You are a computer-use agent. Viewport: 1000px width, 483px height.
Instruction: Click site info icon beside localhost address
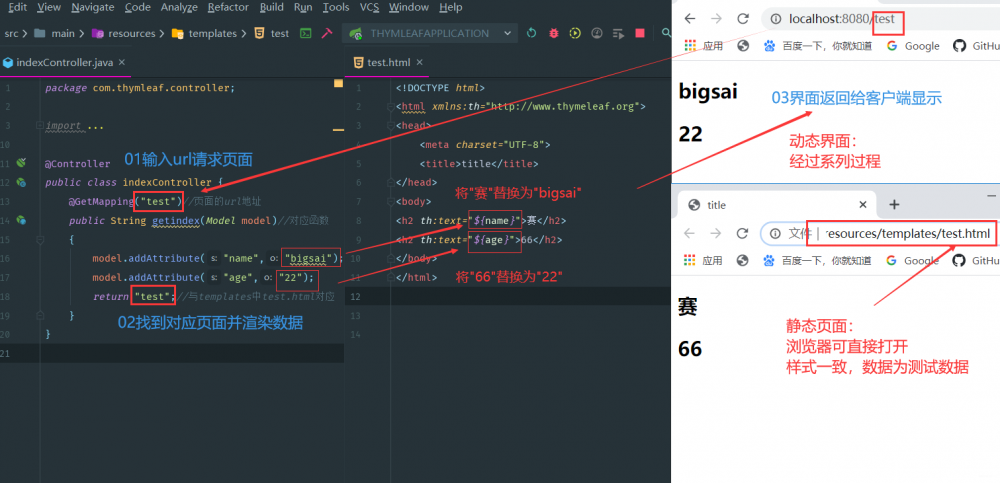[x=776, y=19]
